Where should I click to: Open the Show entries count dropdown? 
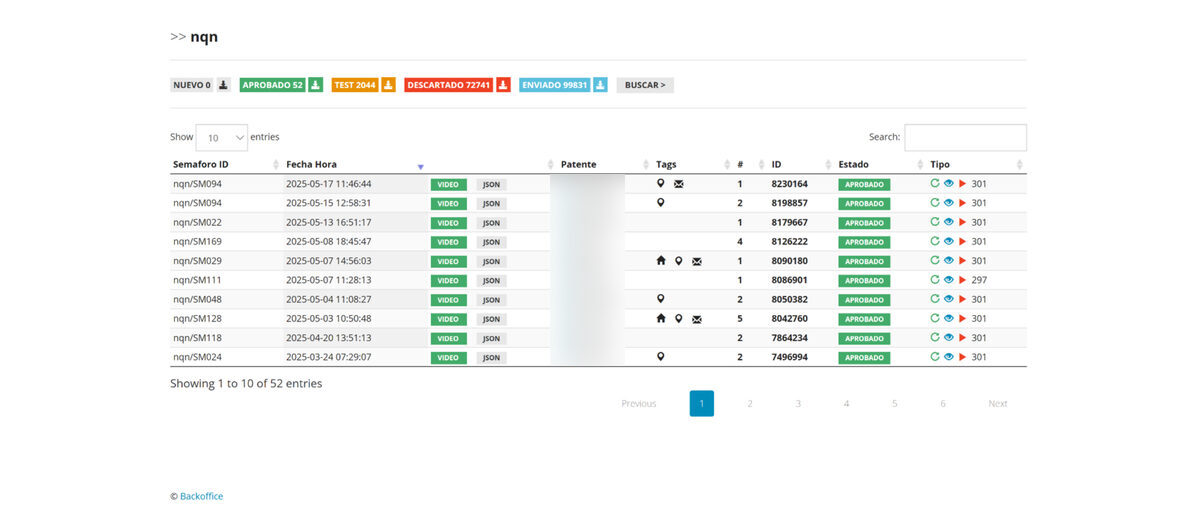(222, 138)
